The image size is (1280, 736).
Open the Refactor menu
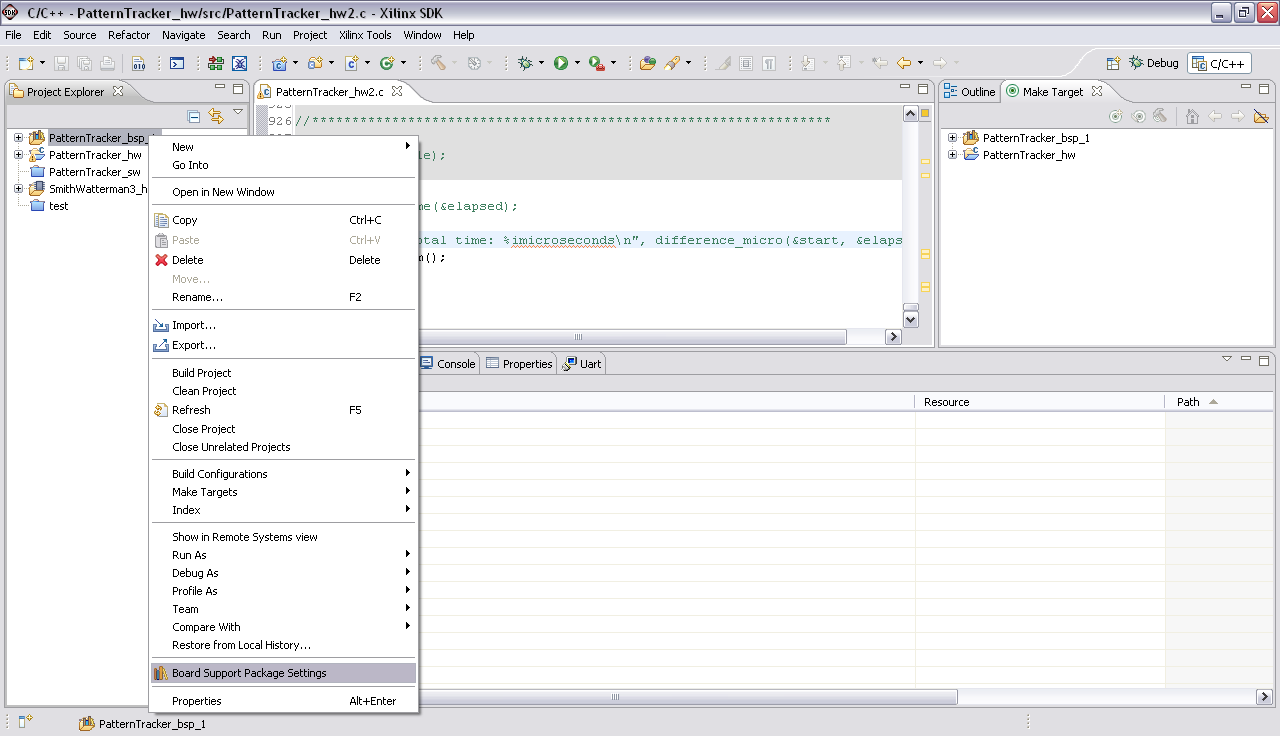pyautogui.click(x=129, y=35)
